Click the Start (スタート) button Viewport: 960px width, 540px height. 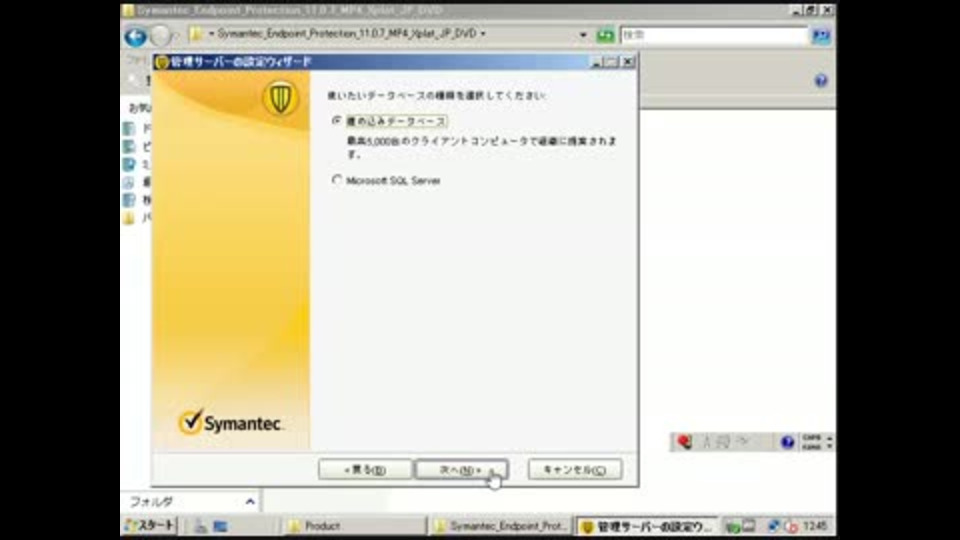coord(150,525)
